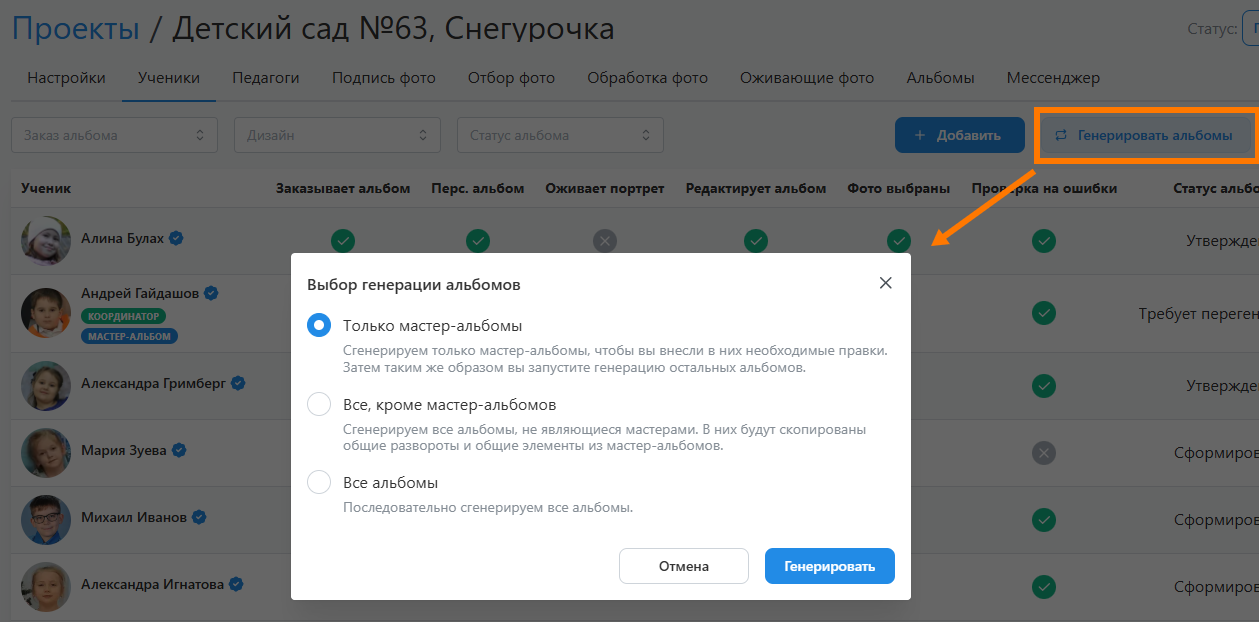Click the green check under 'Фото выбраны' for Алина Булах
The image size is (1259, 622).
(x=899, y=240)
